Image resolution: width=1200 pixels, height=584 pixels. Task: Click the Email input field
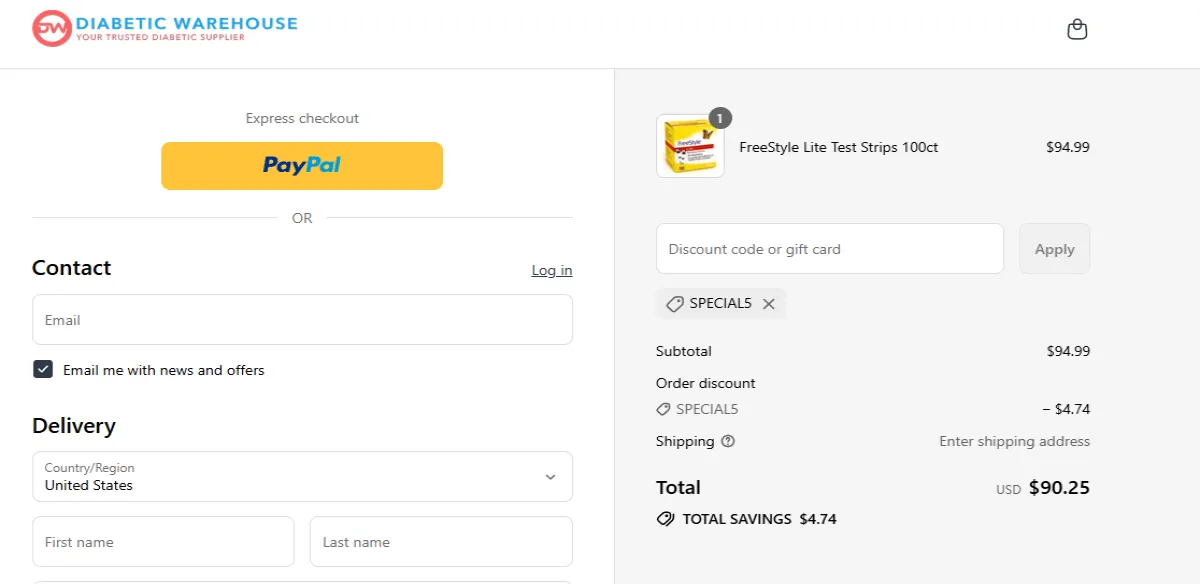coord(302,319)
